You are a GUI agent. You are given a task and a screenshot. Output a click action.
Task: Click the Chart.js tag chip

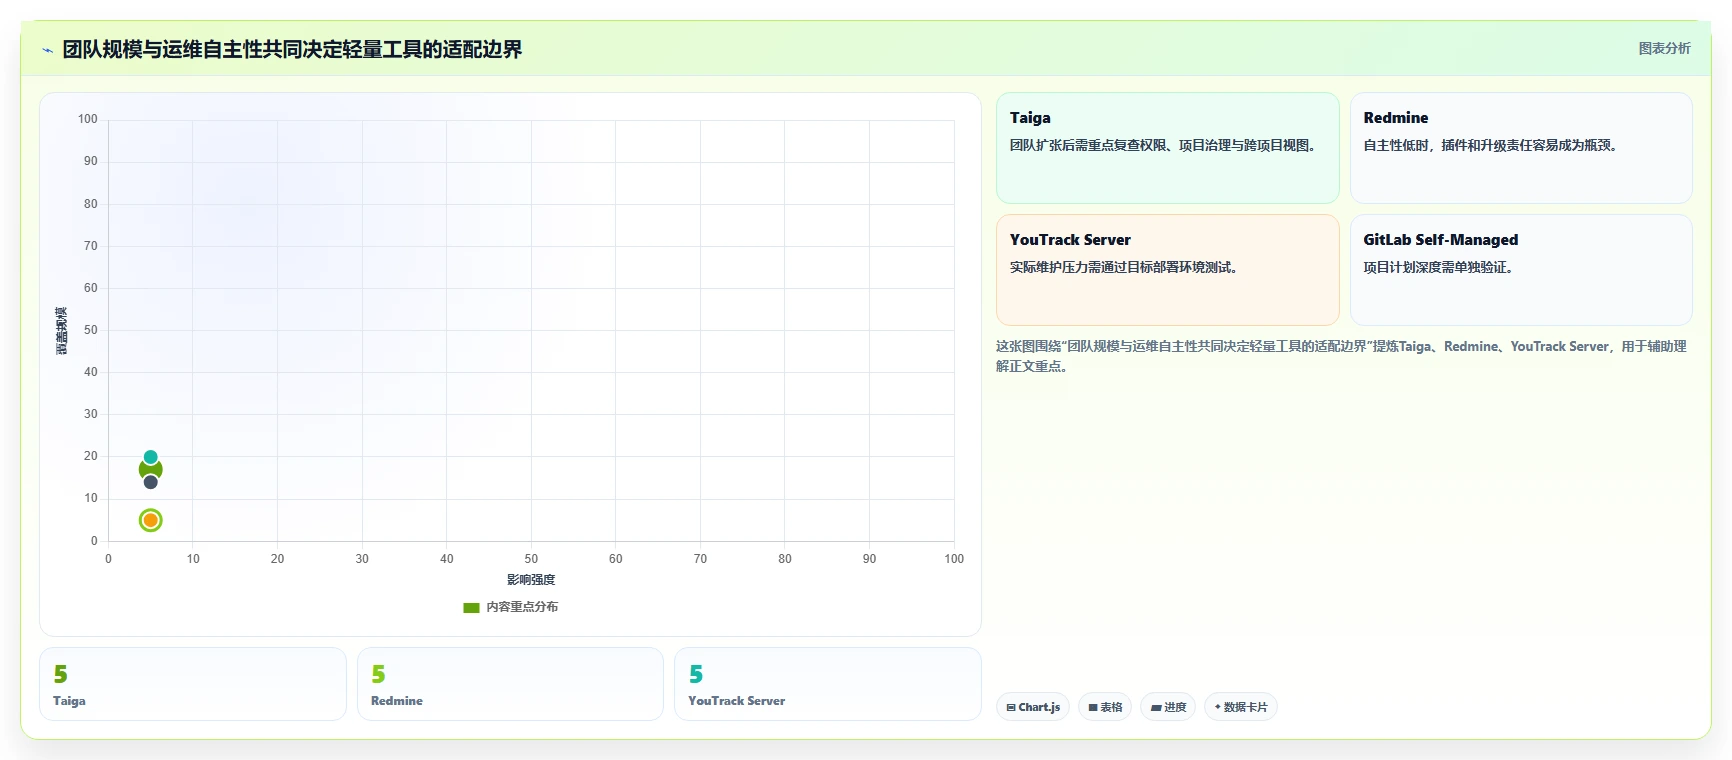pyautogui.click(x=1033, y=707)
